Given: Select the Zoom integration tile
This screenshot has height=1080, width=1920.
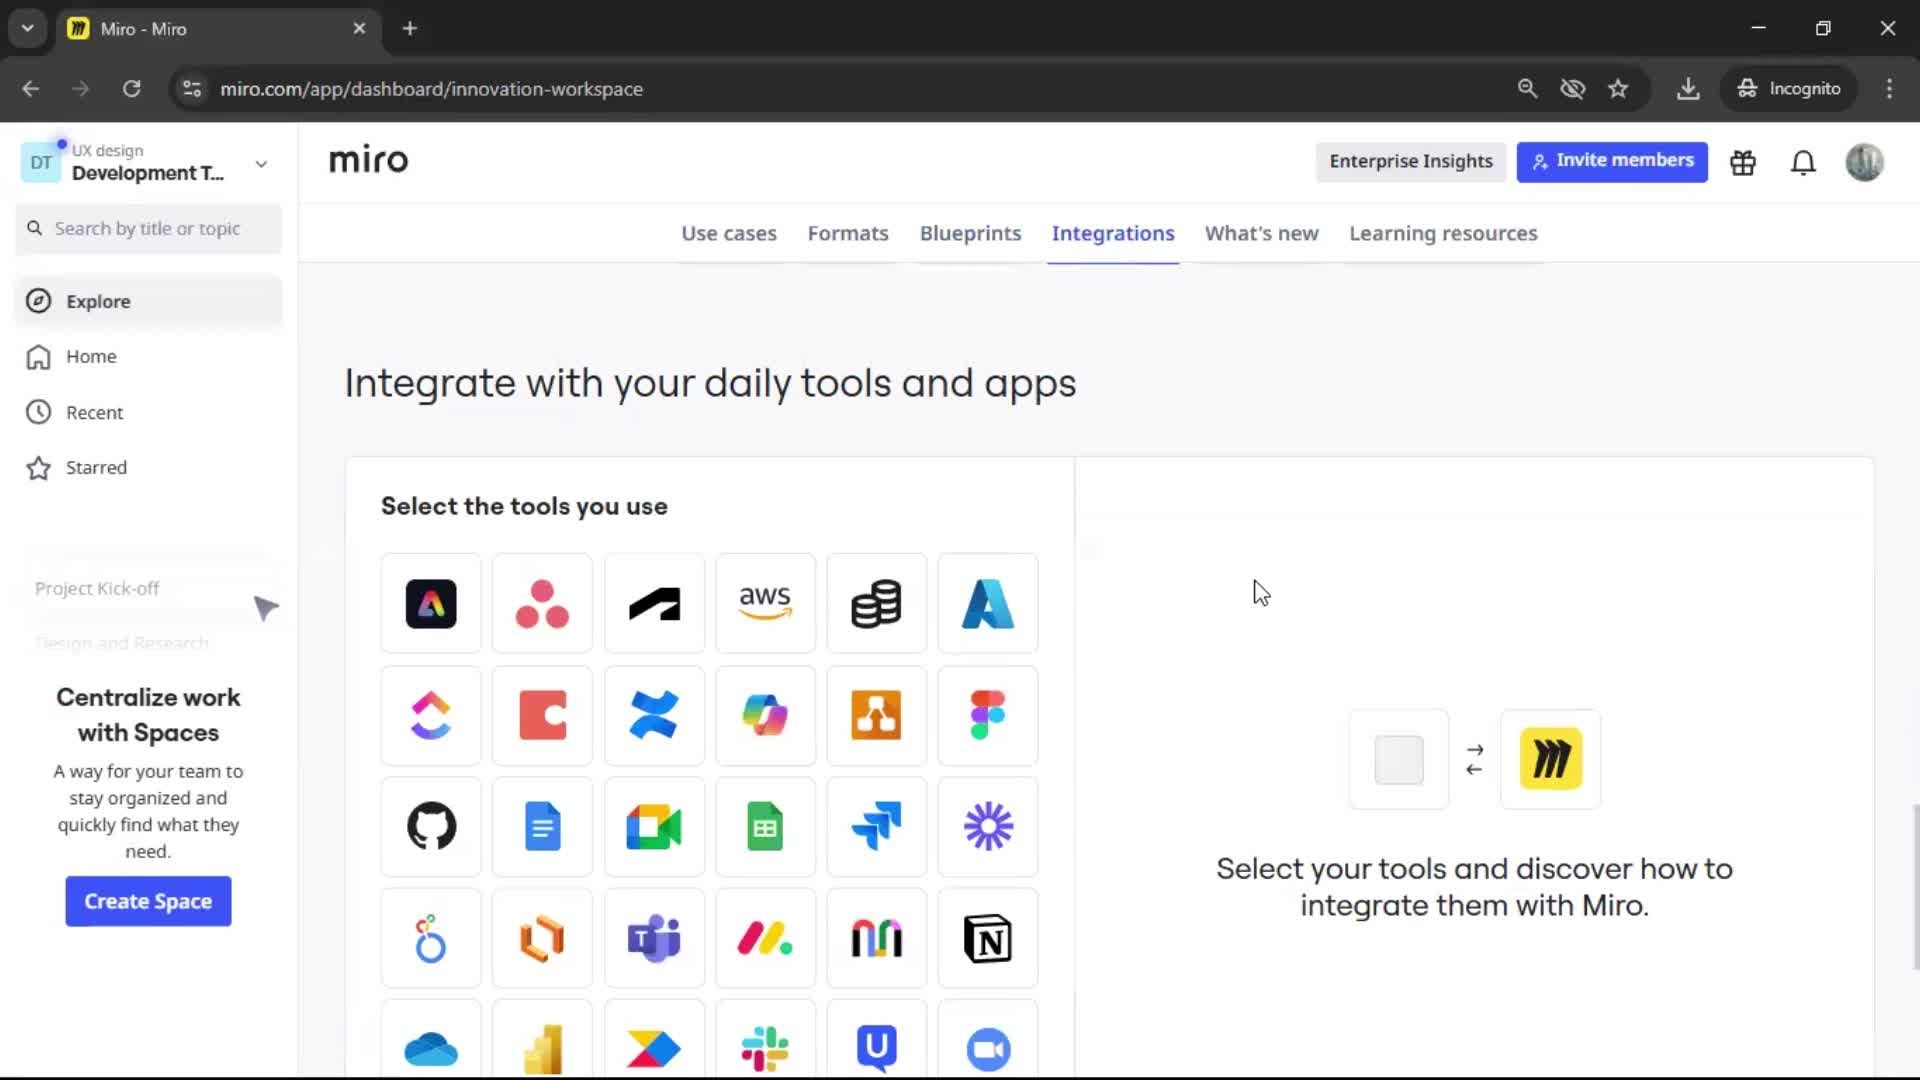Looking at the screenshot, I should [x=988, y=1040].
